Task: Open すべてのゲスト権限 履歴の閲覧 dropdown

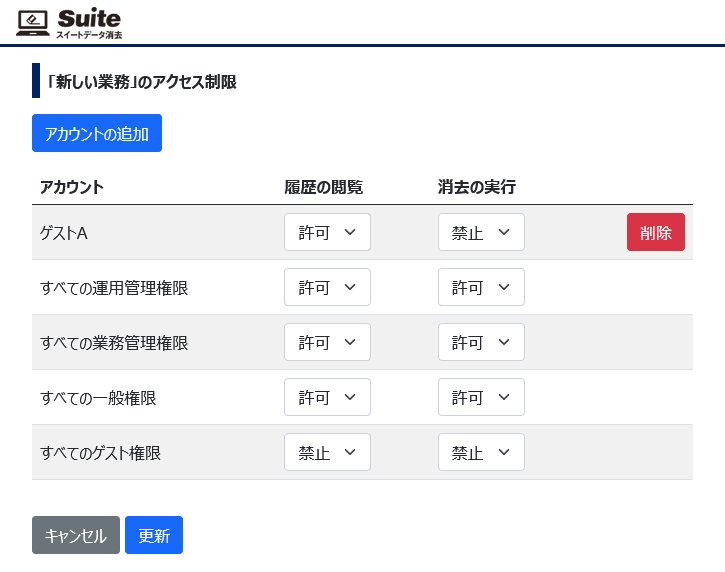Action: 327,452
